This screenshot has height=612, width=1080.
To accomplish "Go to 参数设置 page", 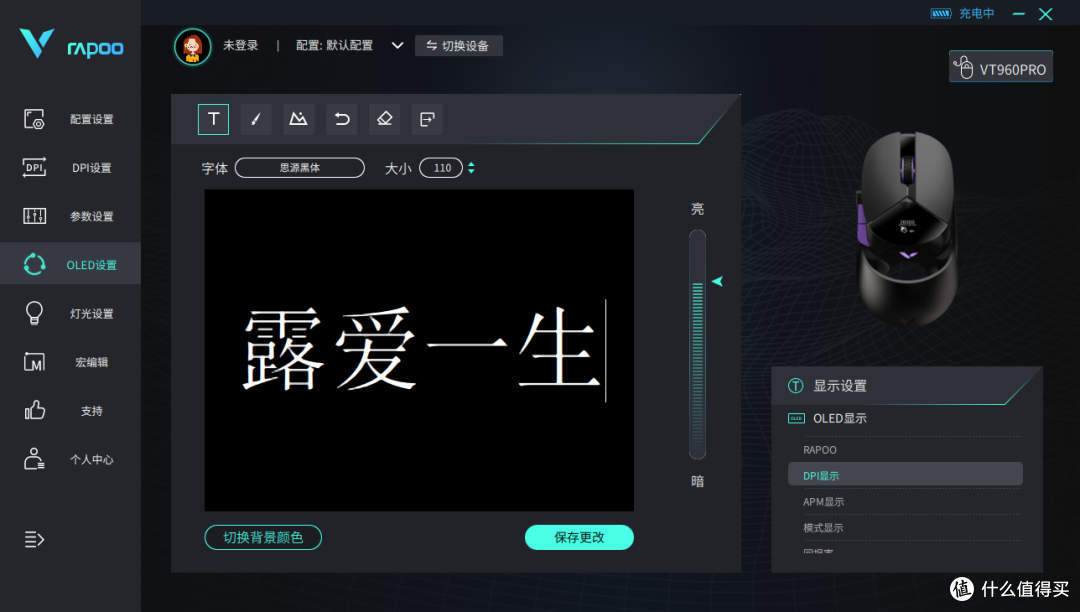I will coord(70,216).
